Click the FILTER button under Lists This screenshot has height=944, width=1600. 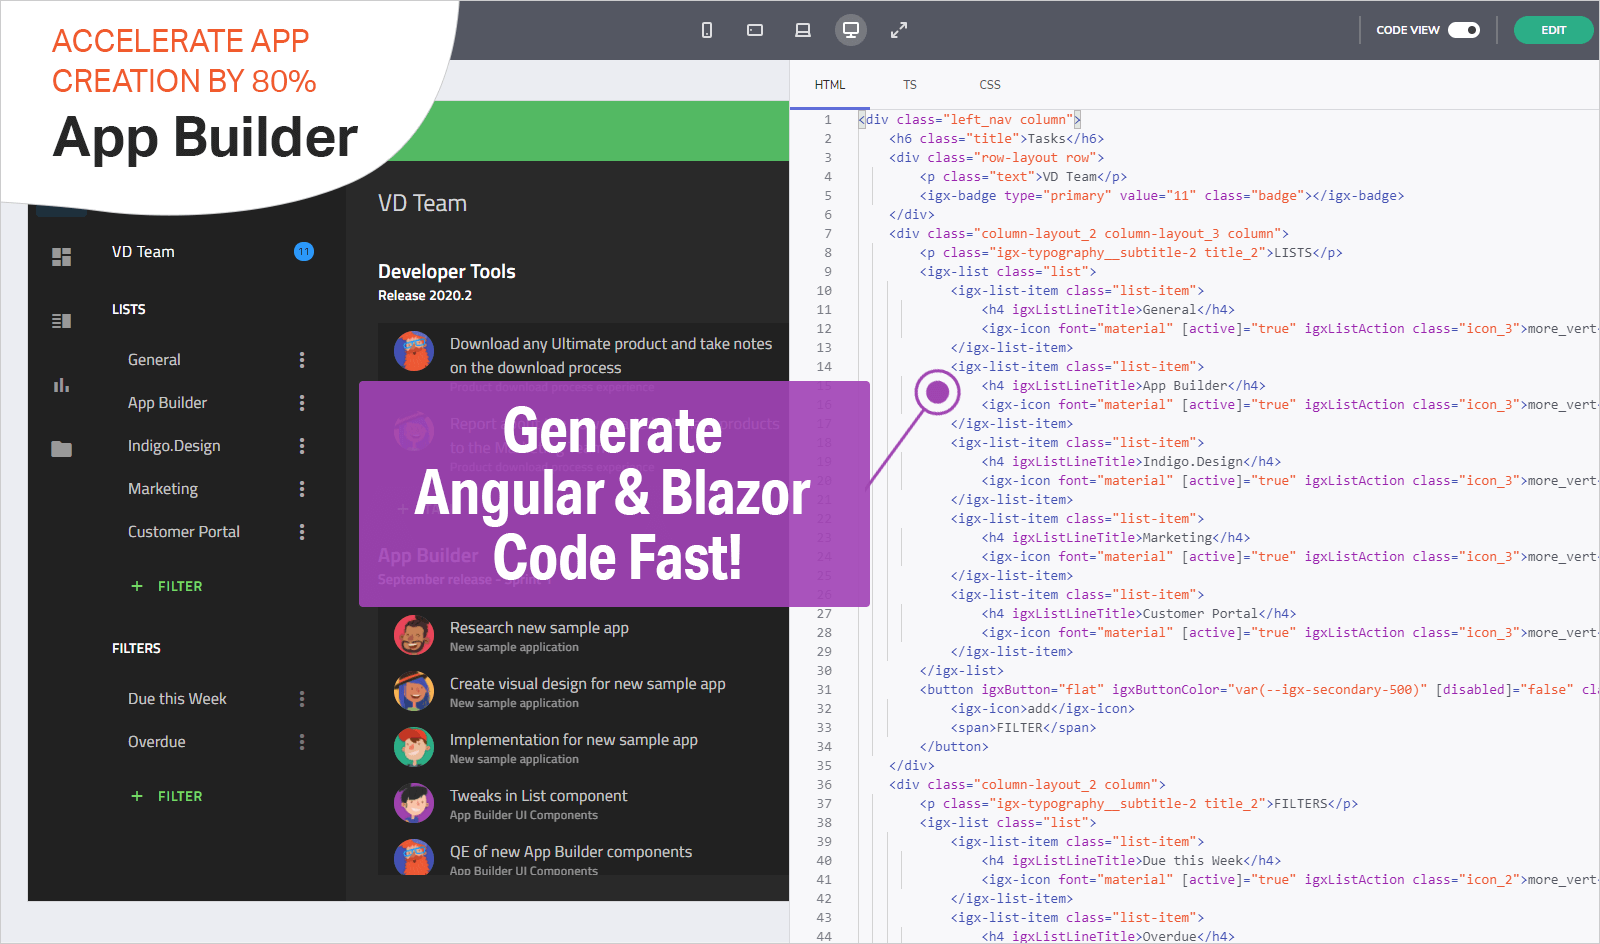tap(167, 586)
